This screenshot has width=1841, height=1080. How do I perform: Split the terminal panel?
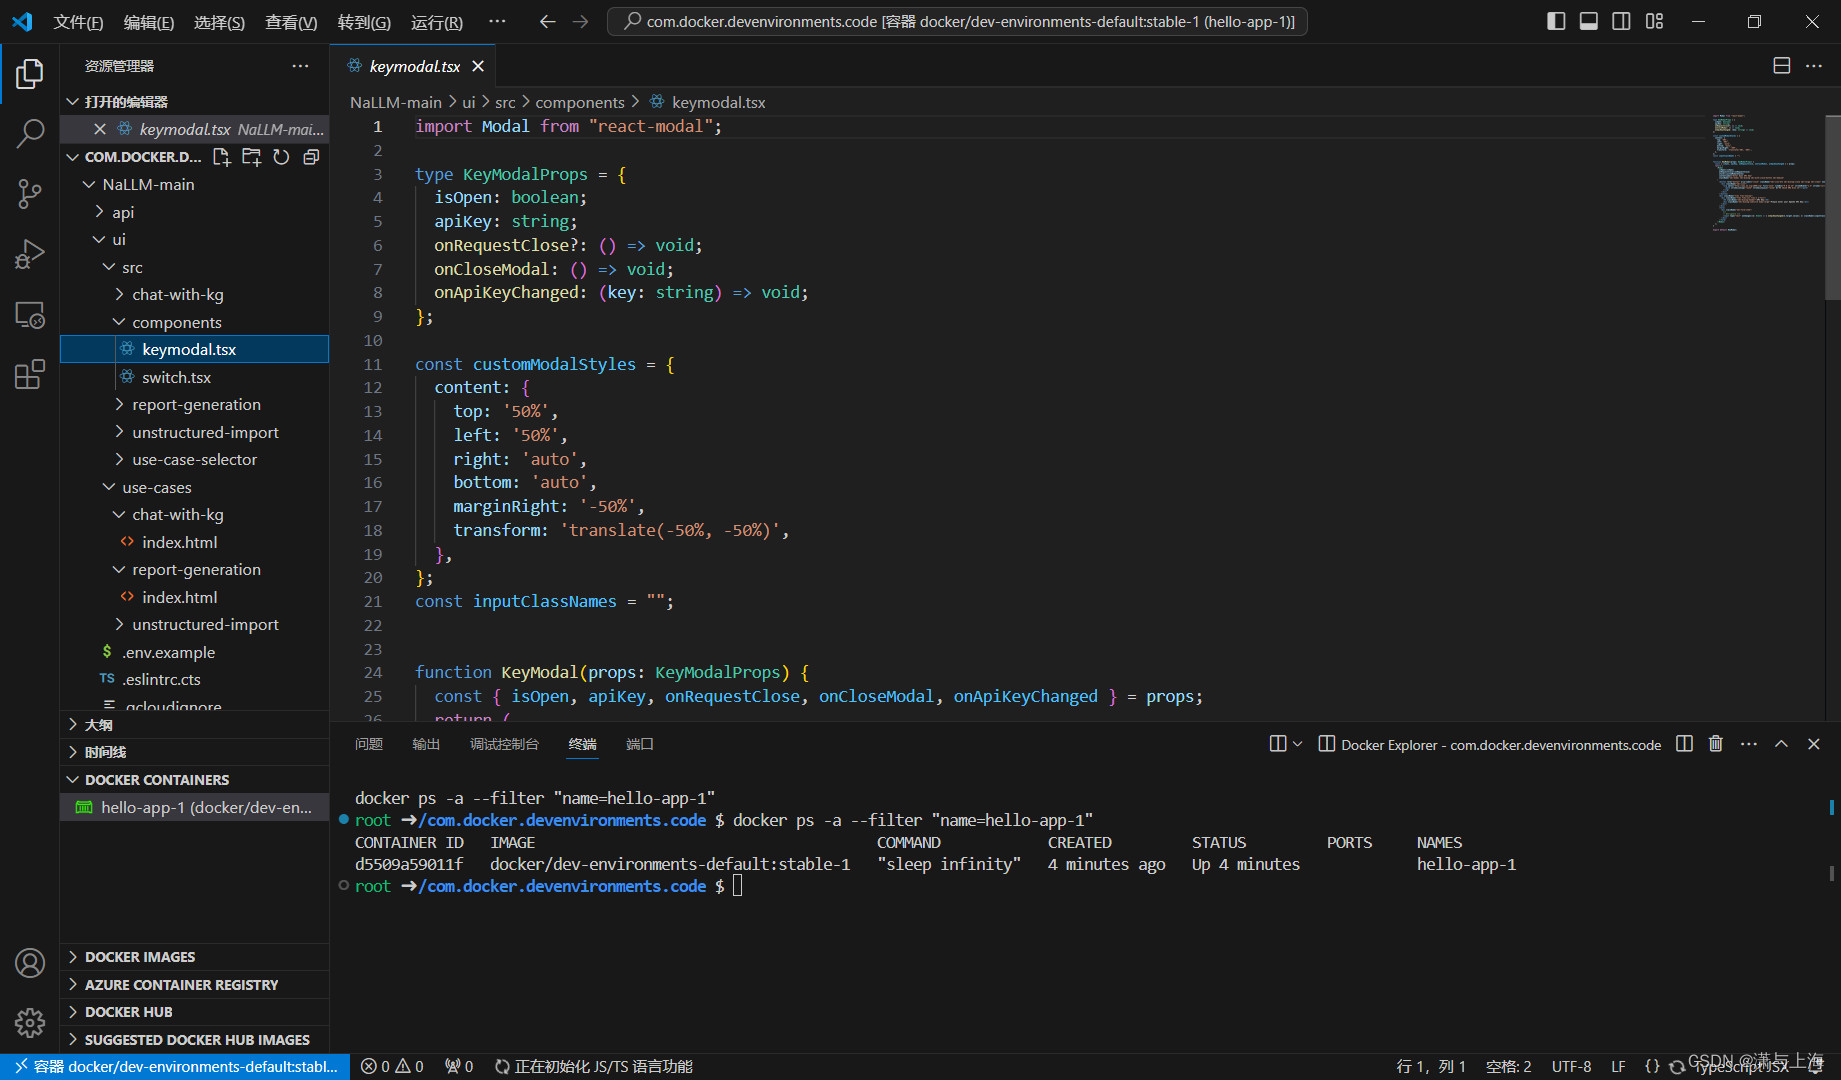tap(1685, 744)
